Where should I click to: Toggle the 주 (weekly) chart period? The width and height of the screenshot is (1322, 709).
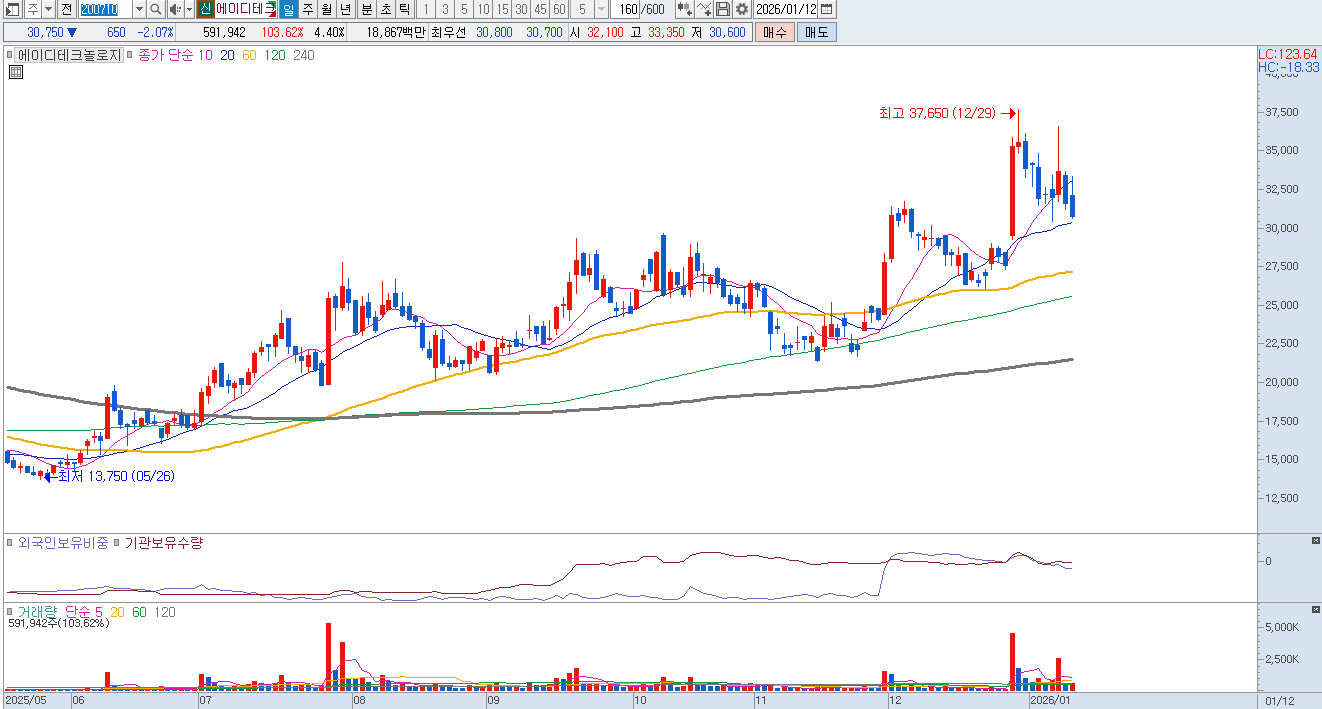pyautogui.click(x=307, y=9)
